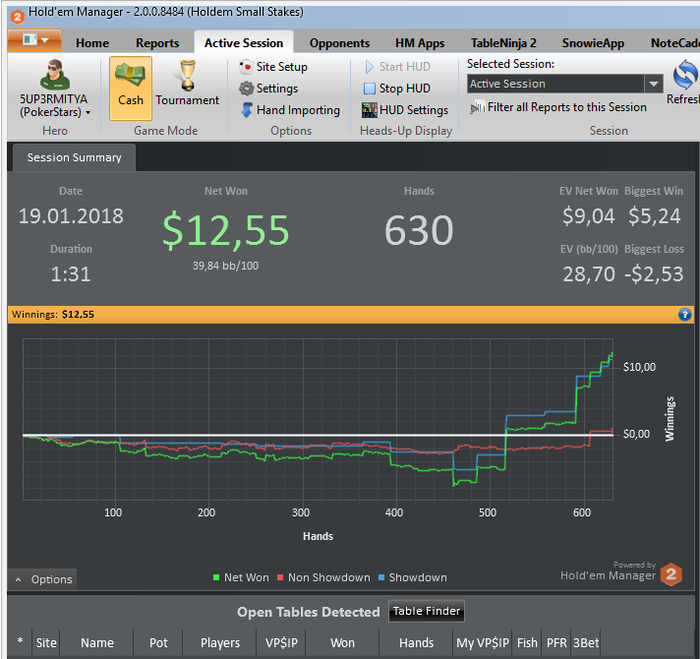Go to the Opponents tab

339,43
